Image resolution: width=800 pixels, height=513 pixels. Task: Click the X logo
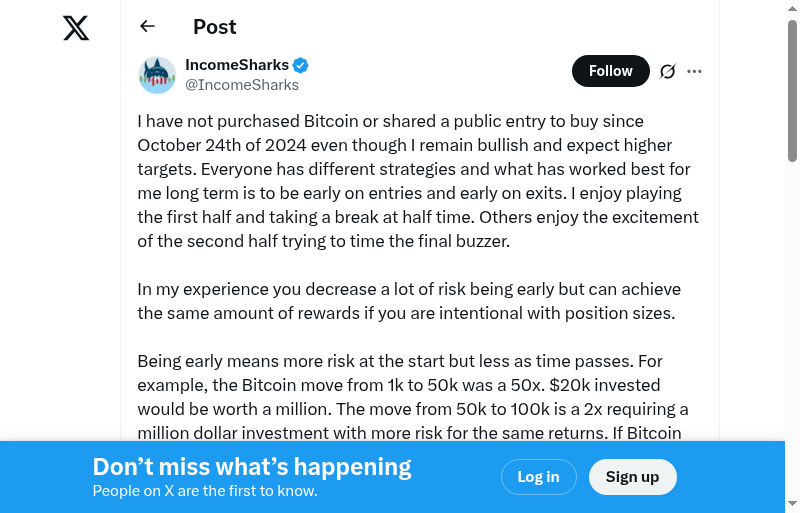click(76, 28)
